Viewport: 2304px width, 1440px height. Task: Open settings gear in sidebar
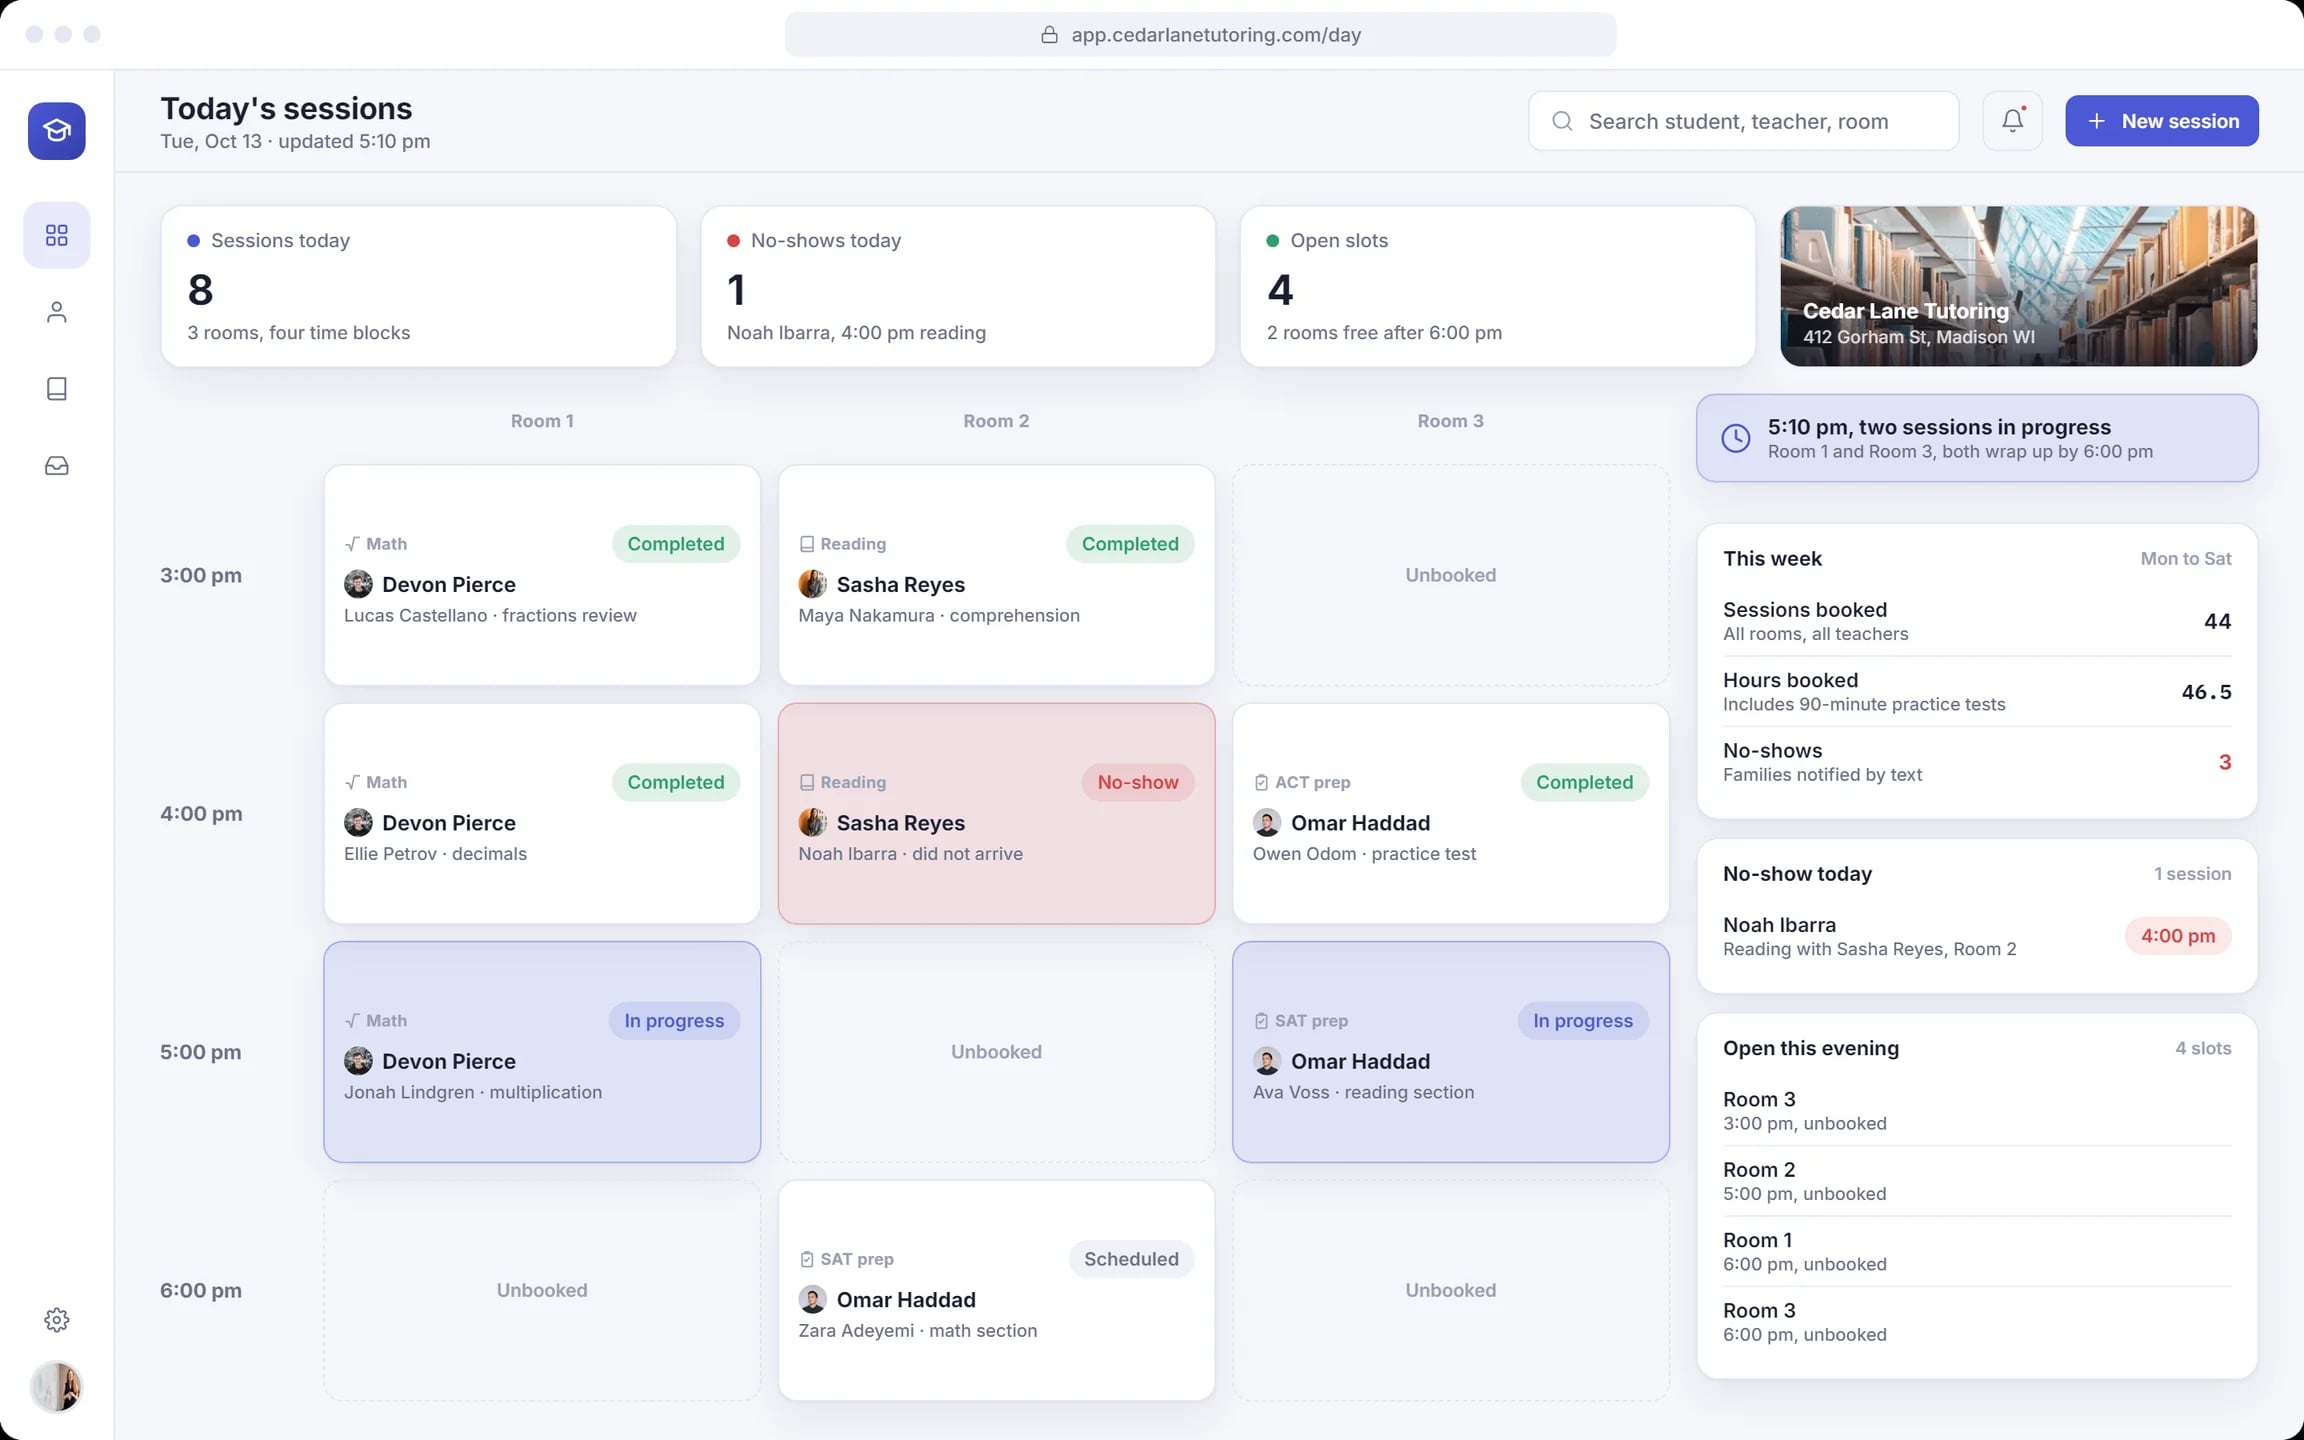point(56,1320)
